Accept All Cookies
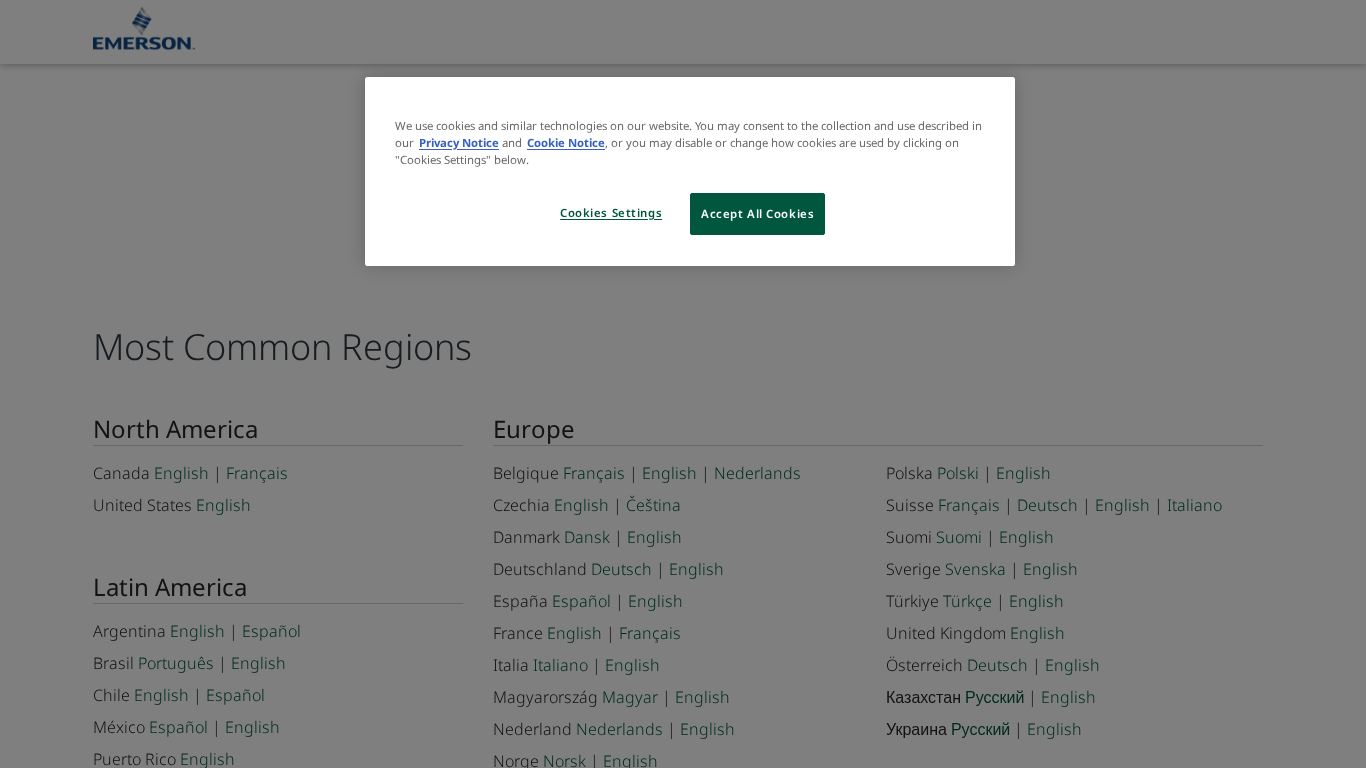 [757, 214]
